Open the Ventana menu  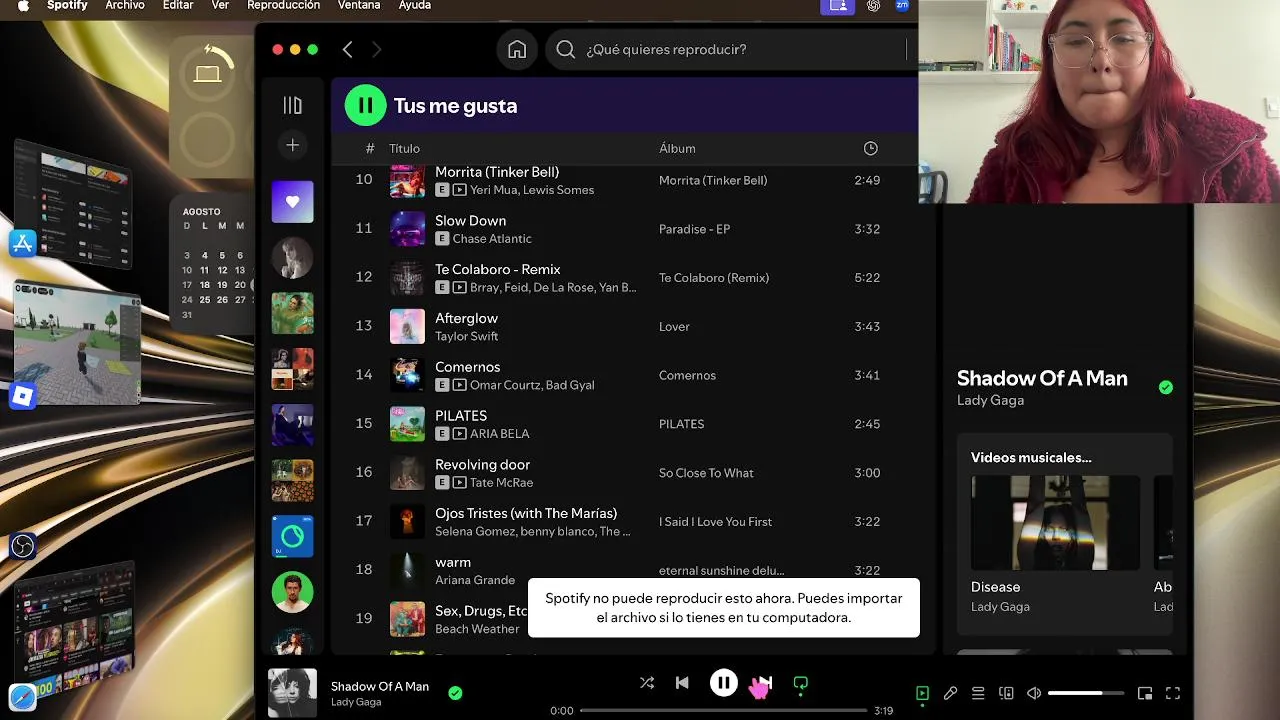pos(359,5)
